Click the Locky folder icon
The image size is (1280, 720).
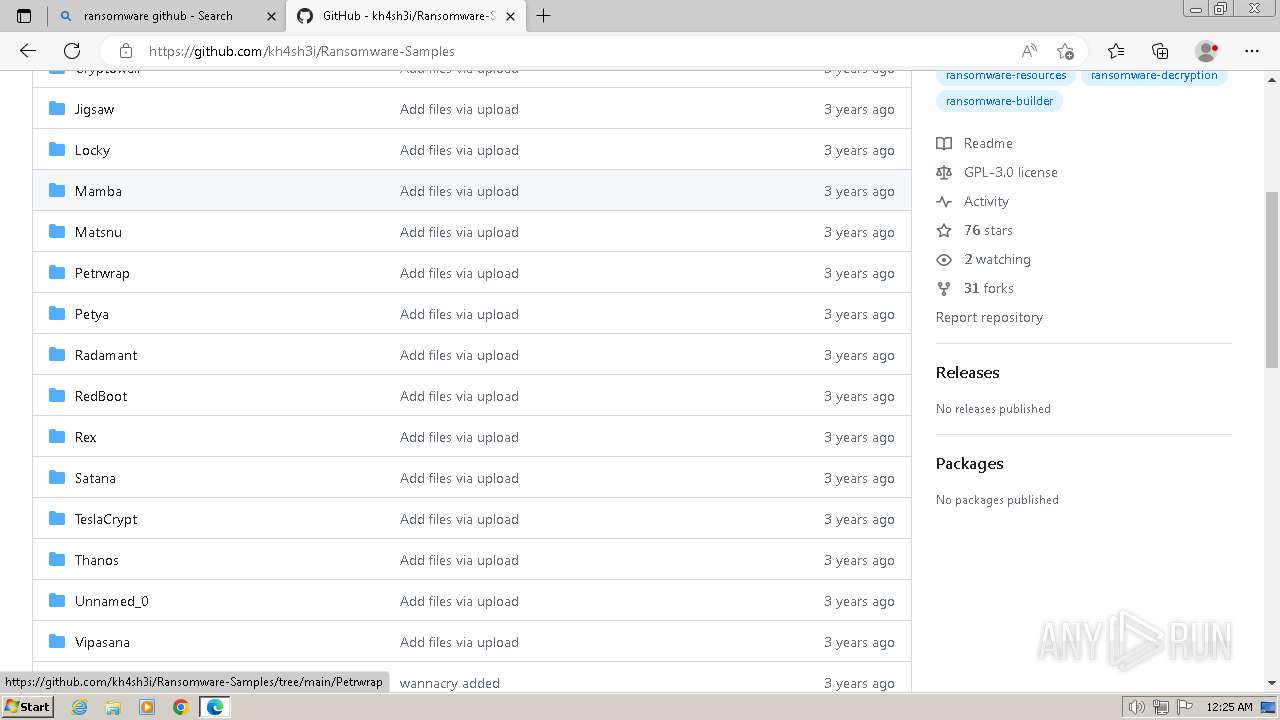click(57, 149)
